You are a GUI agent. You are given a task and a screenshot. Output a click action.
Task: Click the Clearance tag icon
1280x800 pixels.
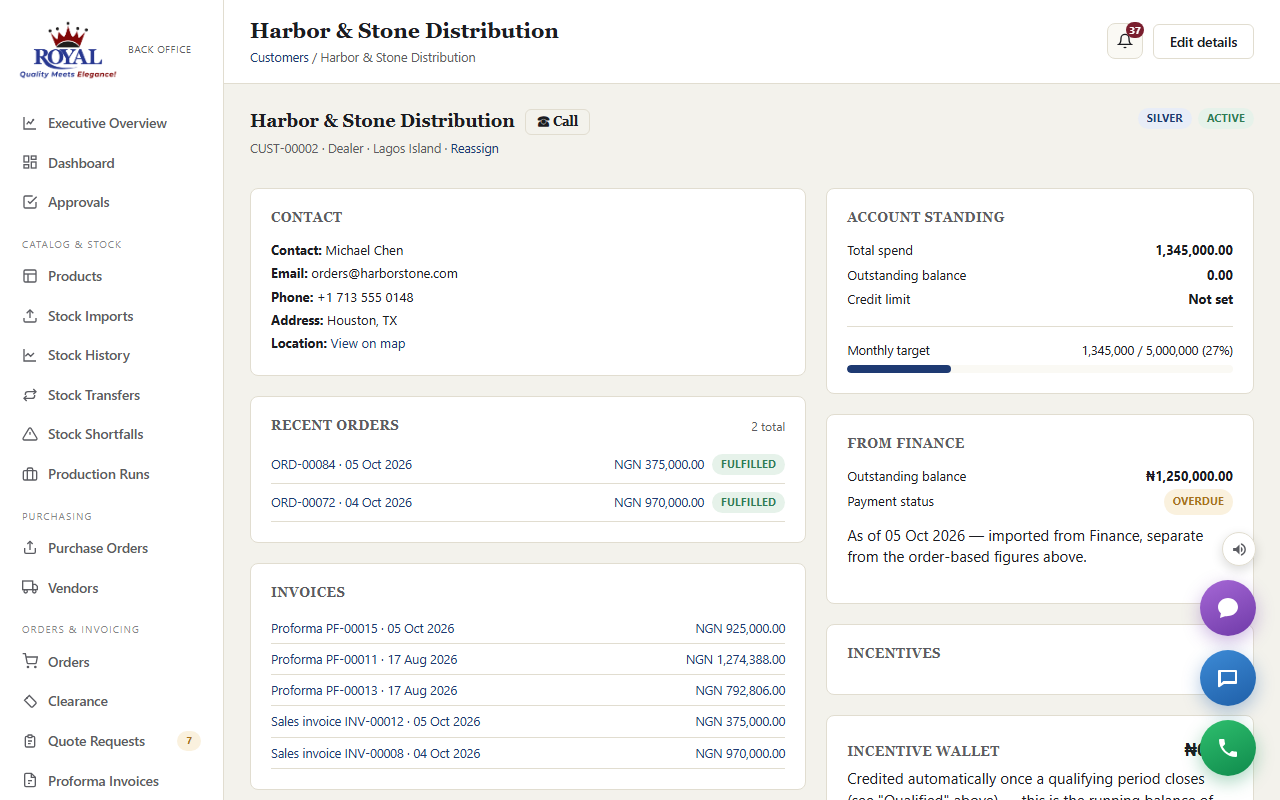click(x=30, y=701)
